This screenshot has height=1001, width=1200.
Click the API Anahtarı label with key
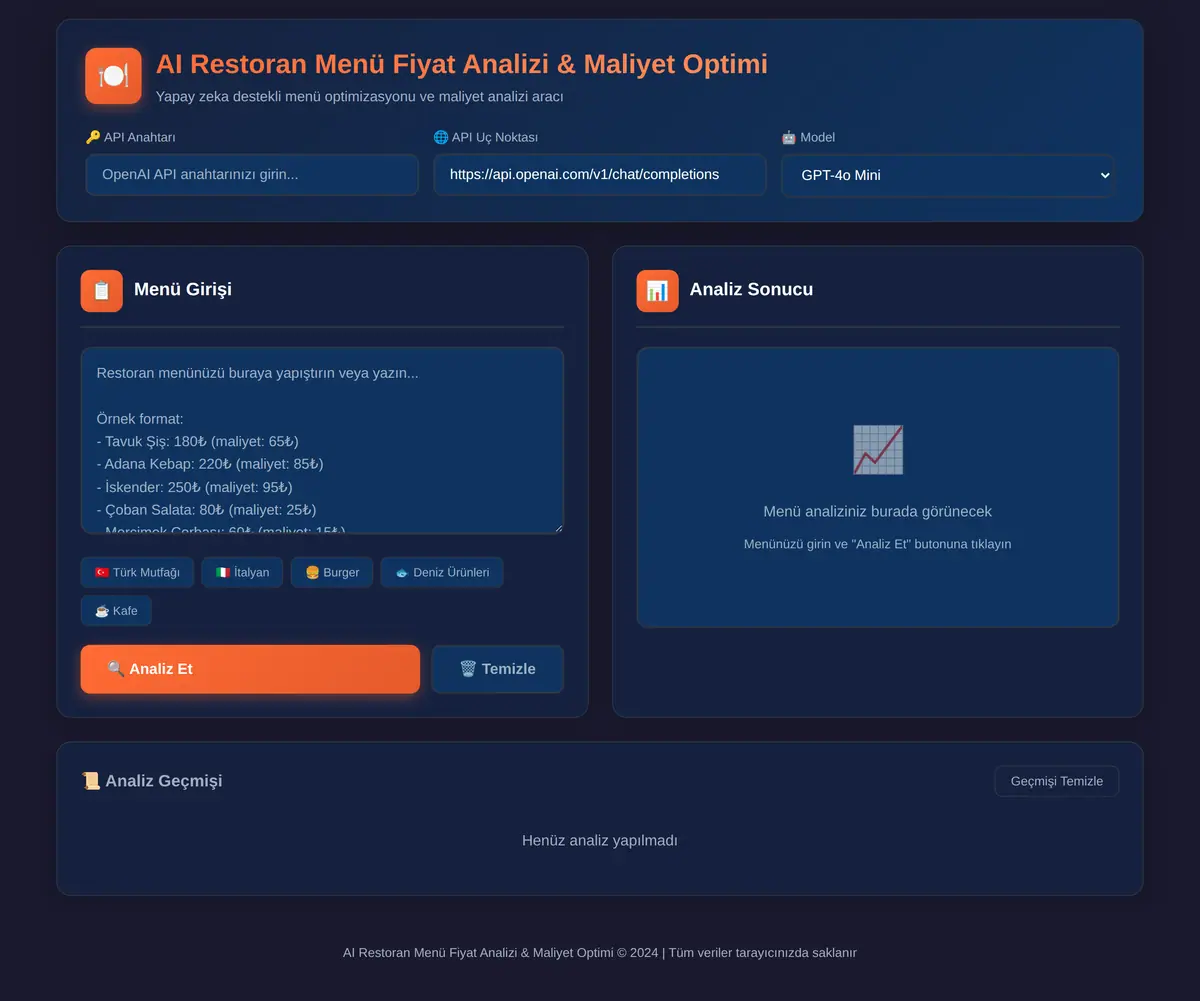[x=131, y=137]
